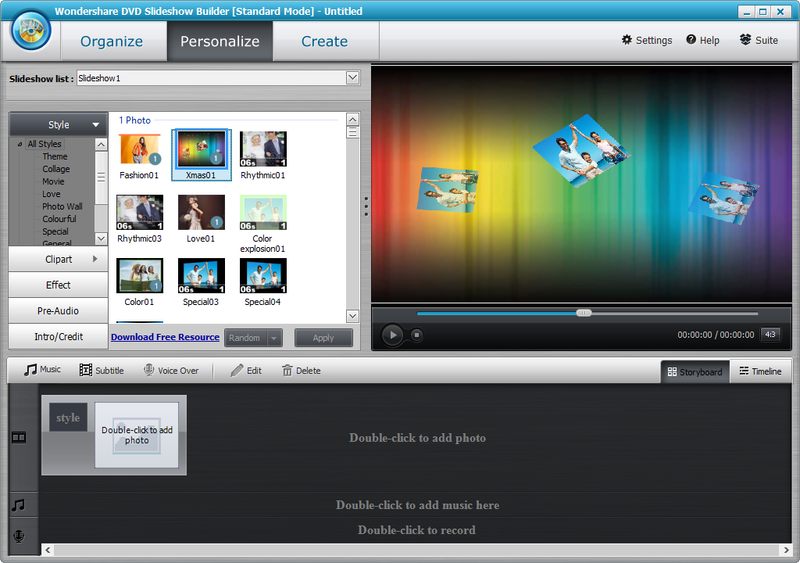Open the Intro/Credit panel

[x=58, y=336]
